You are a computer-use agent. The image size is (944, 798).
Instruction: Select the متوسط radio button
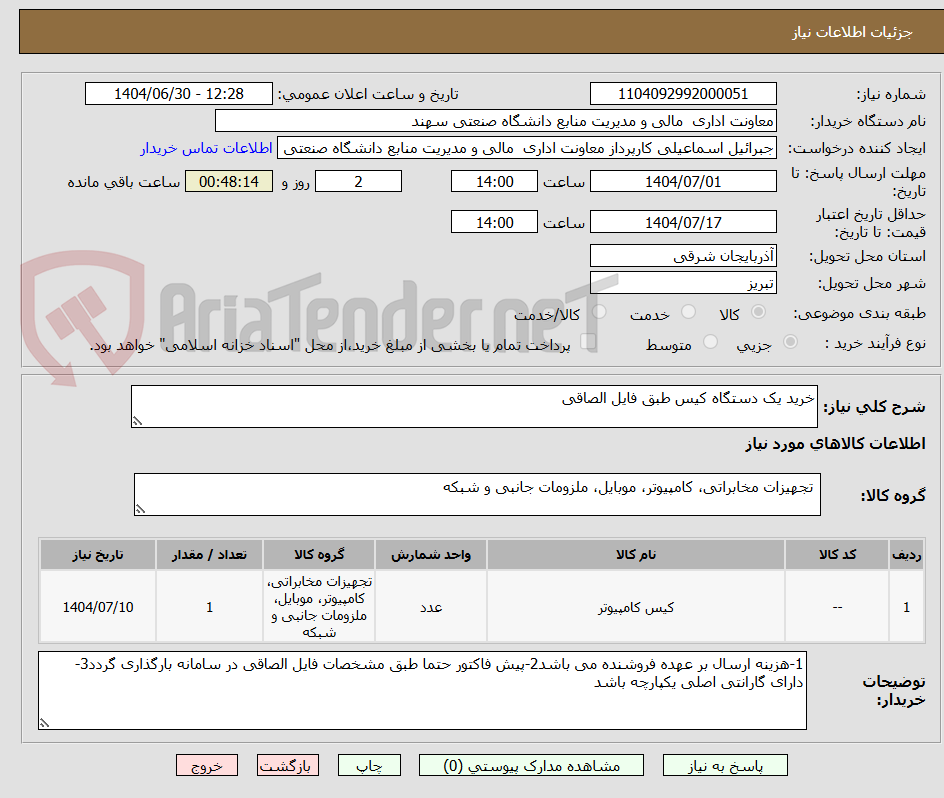click(x=710, y=341)
